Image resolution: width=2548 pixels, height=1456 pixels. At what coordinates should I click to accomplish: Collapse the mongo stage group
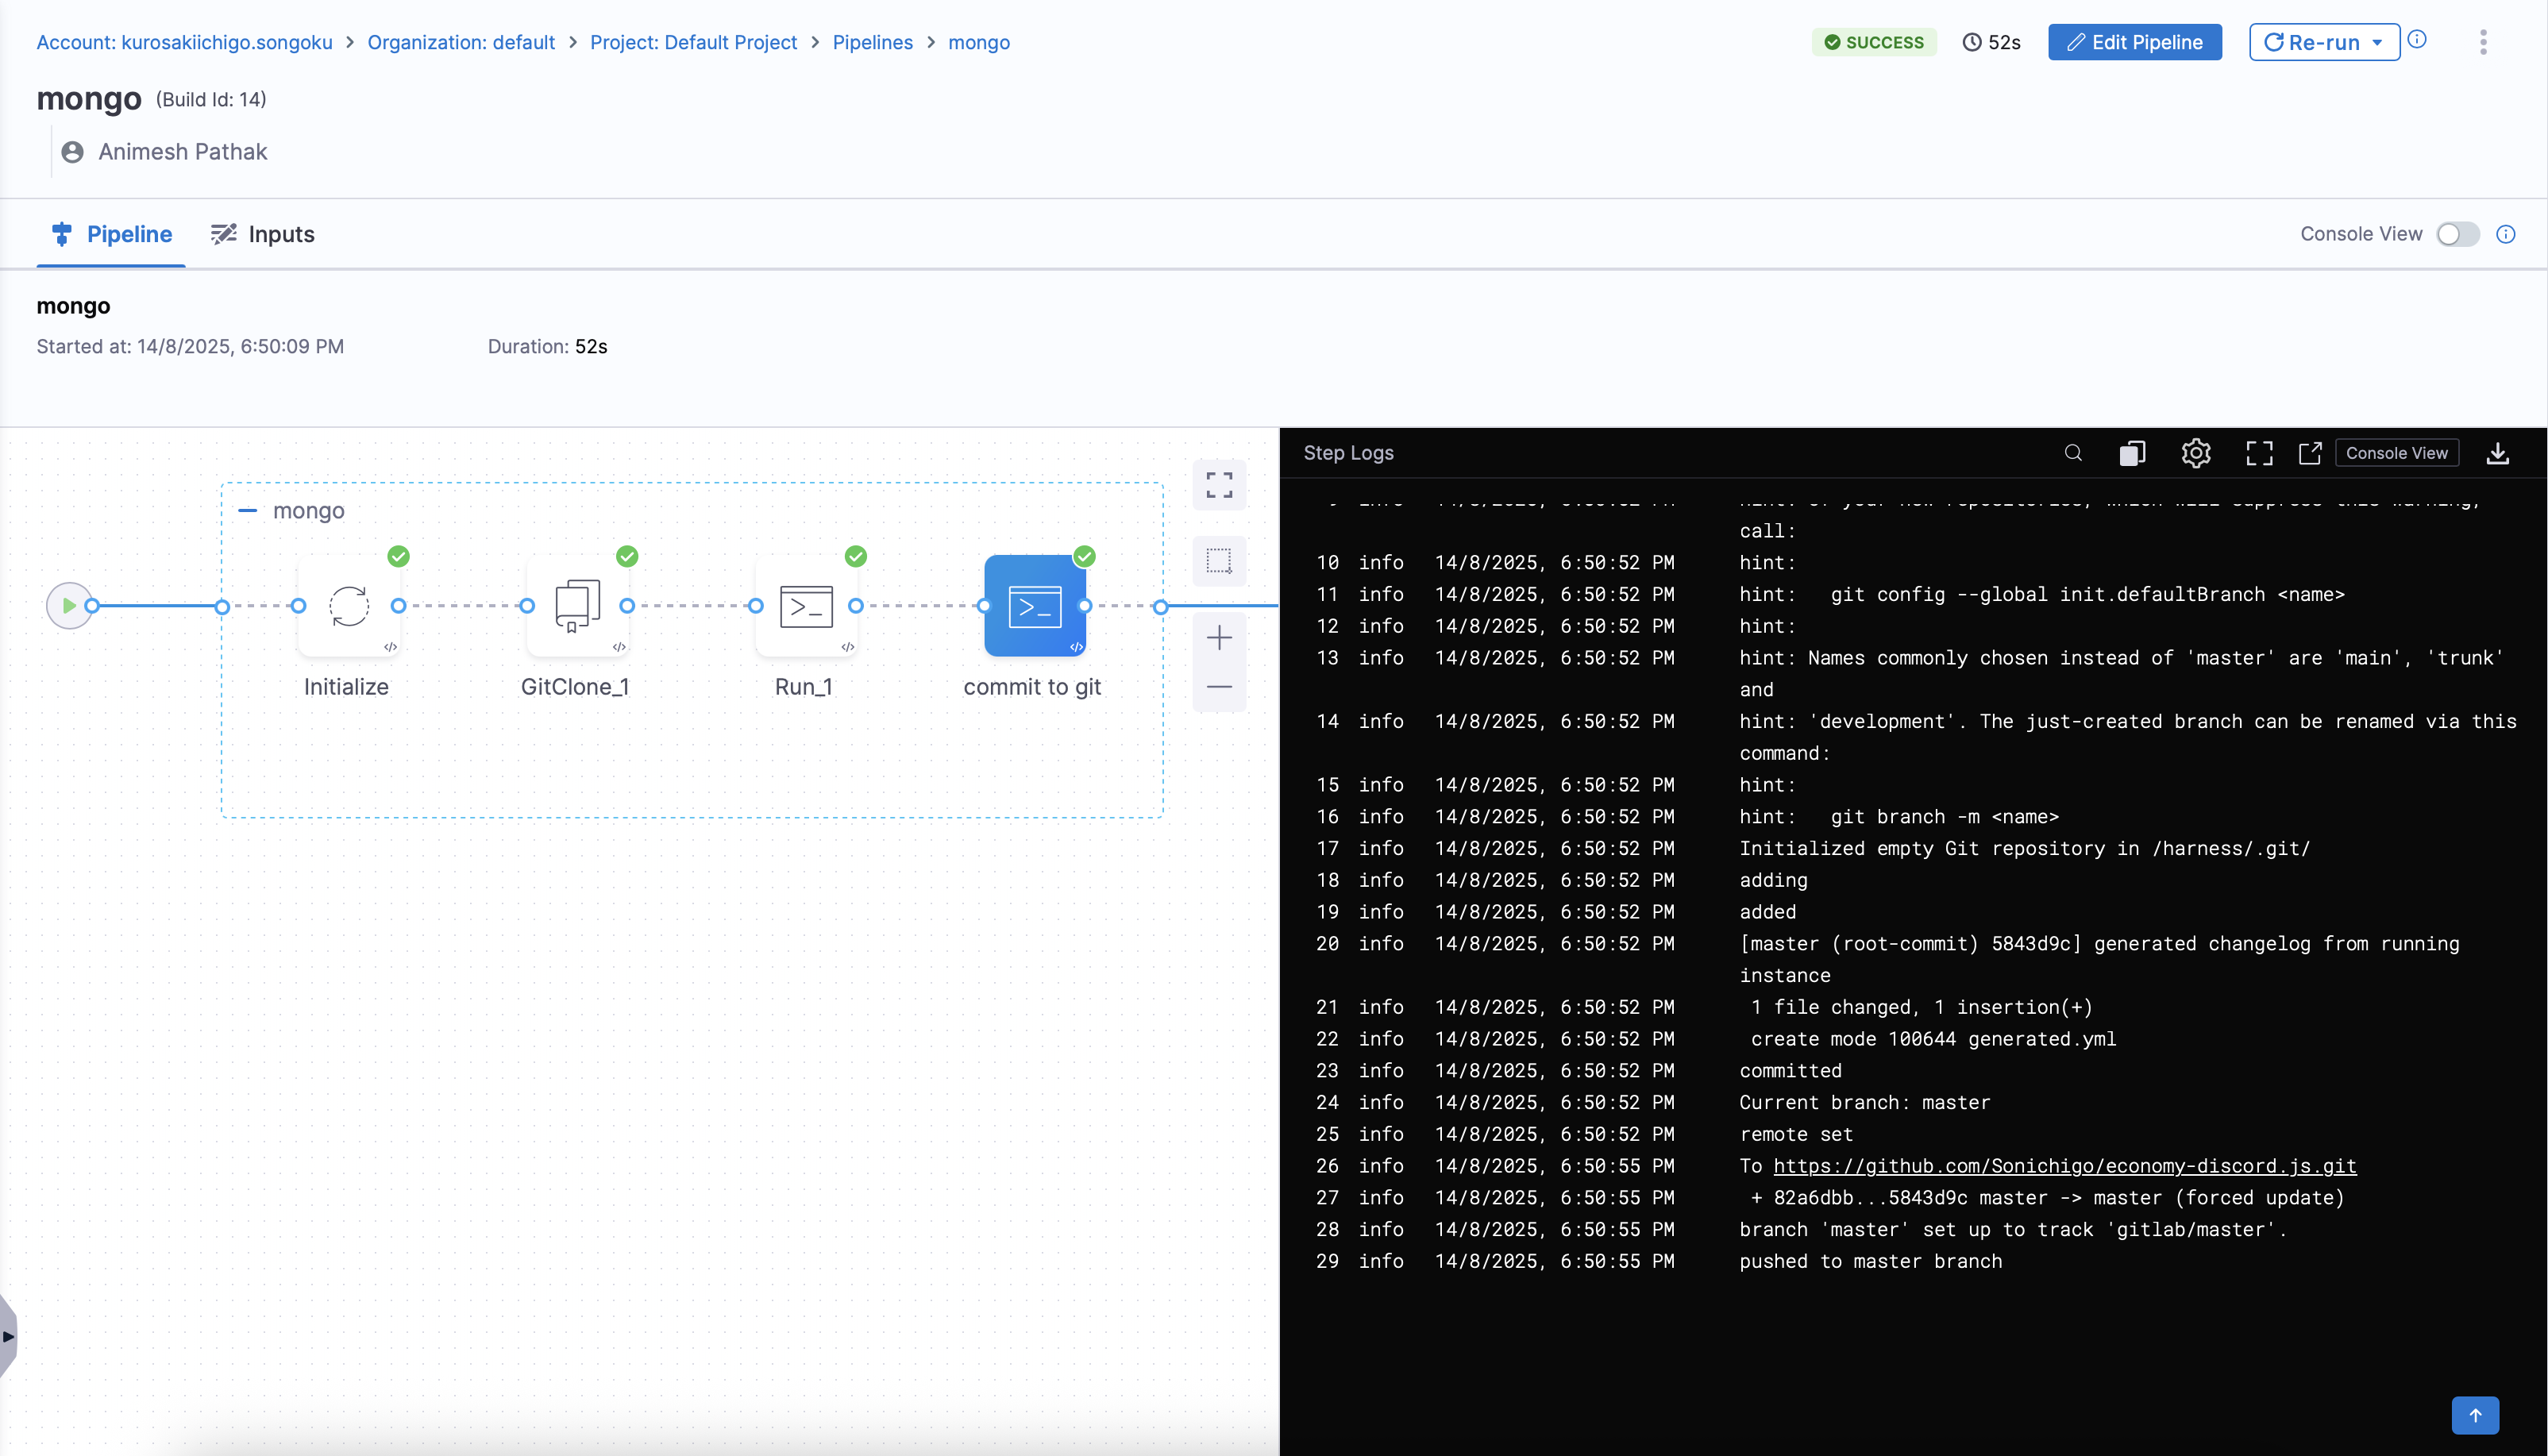[x=248, y=511]
